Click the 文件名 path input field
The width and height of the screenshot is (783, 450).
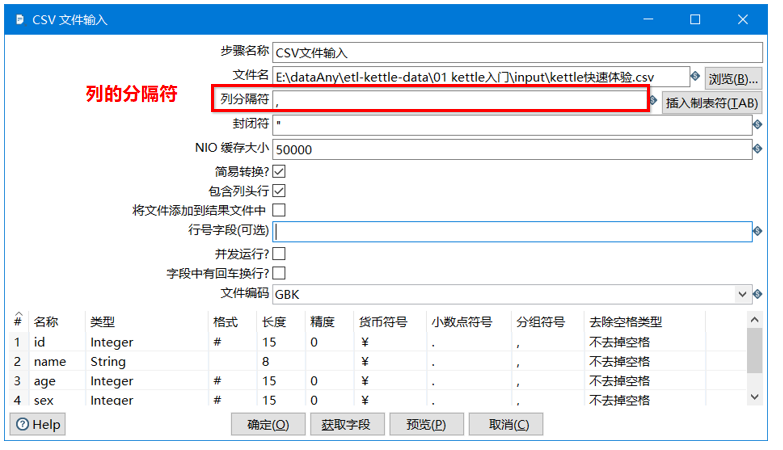click(481, 77)
